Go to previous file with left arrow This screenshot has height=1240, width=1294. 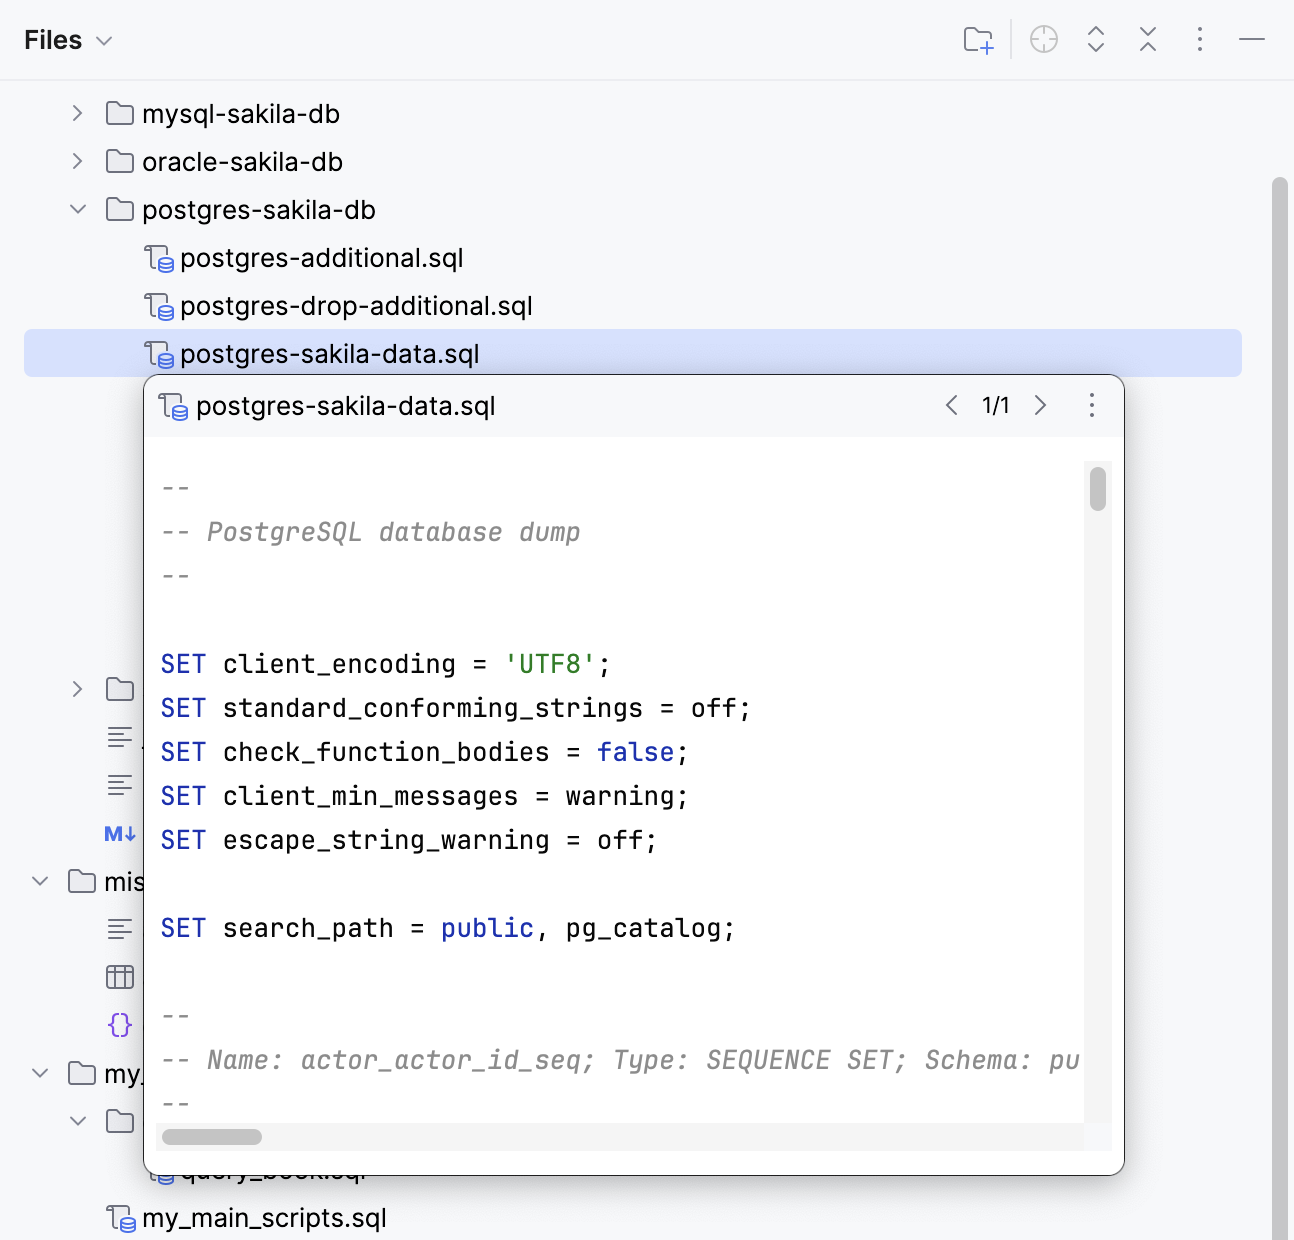click(951, 405)
